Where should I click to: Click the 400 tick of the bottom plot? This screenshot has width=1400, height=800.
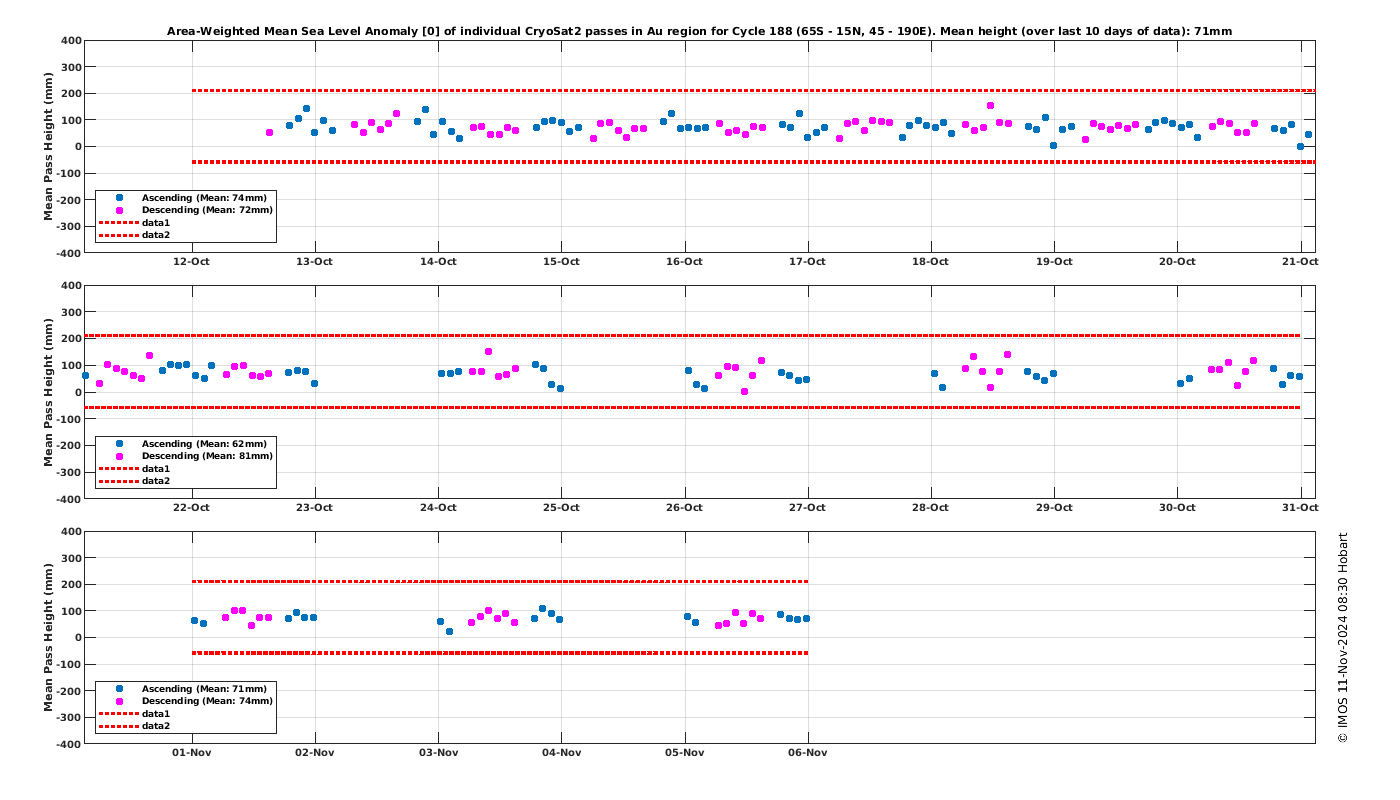click(71, 531)
